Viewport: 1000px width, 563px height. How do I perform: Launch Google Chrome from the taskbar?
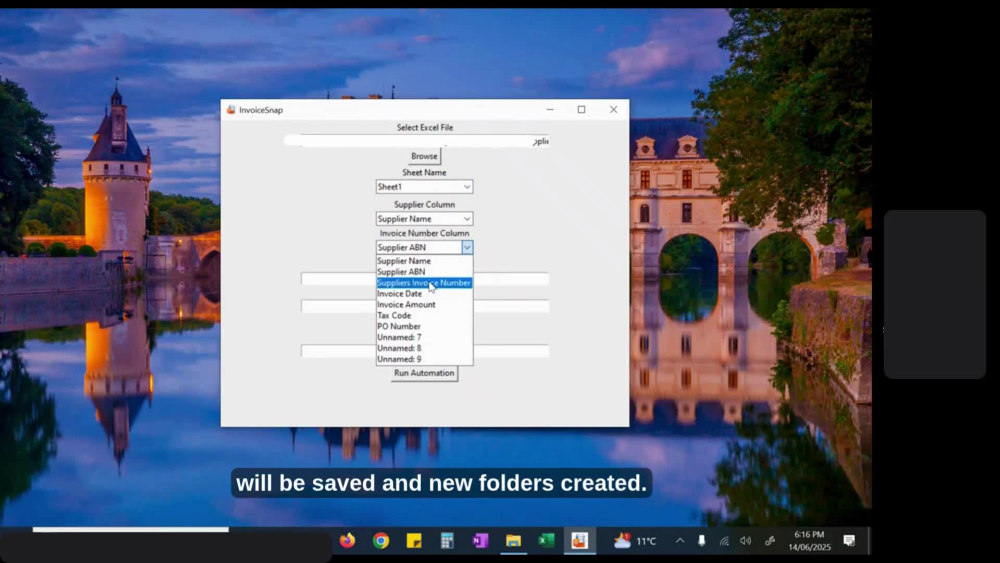click(x=381, y=541)
